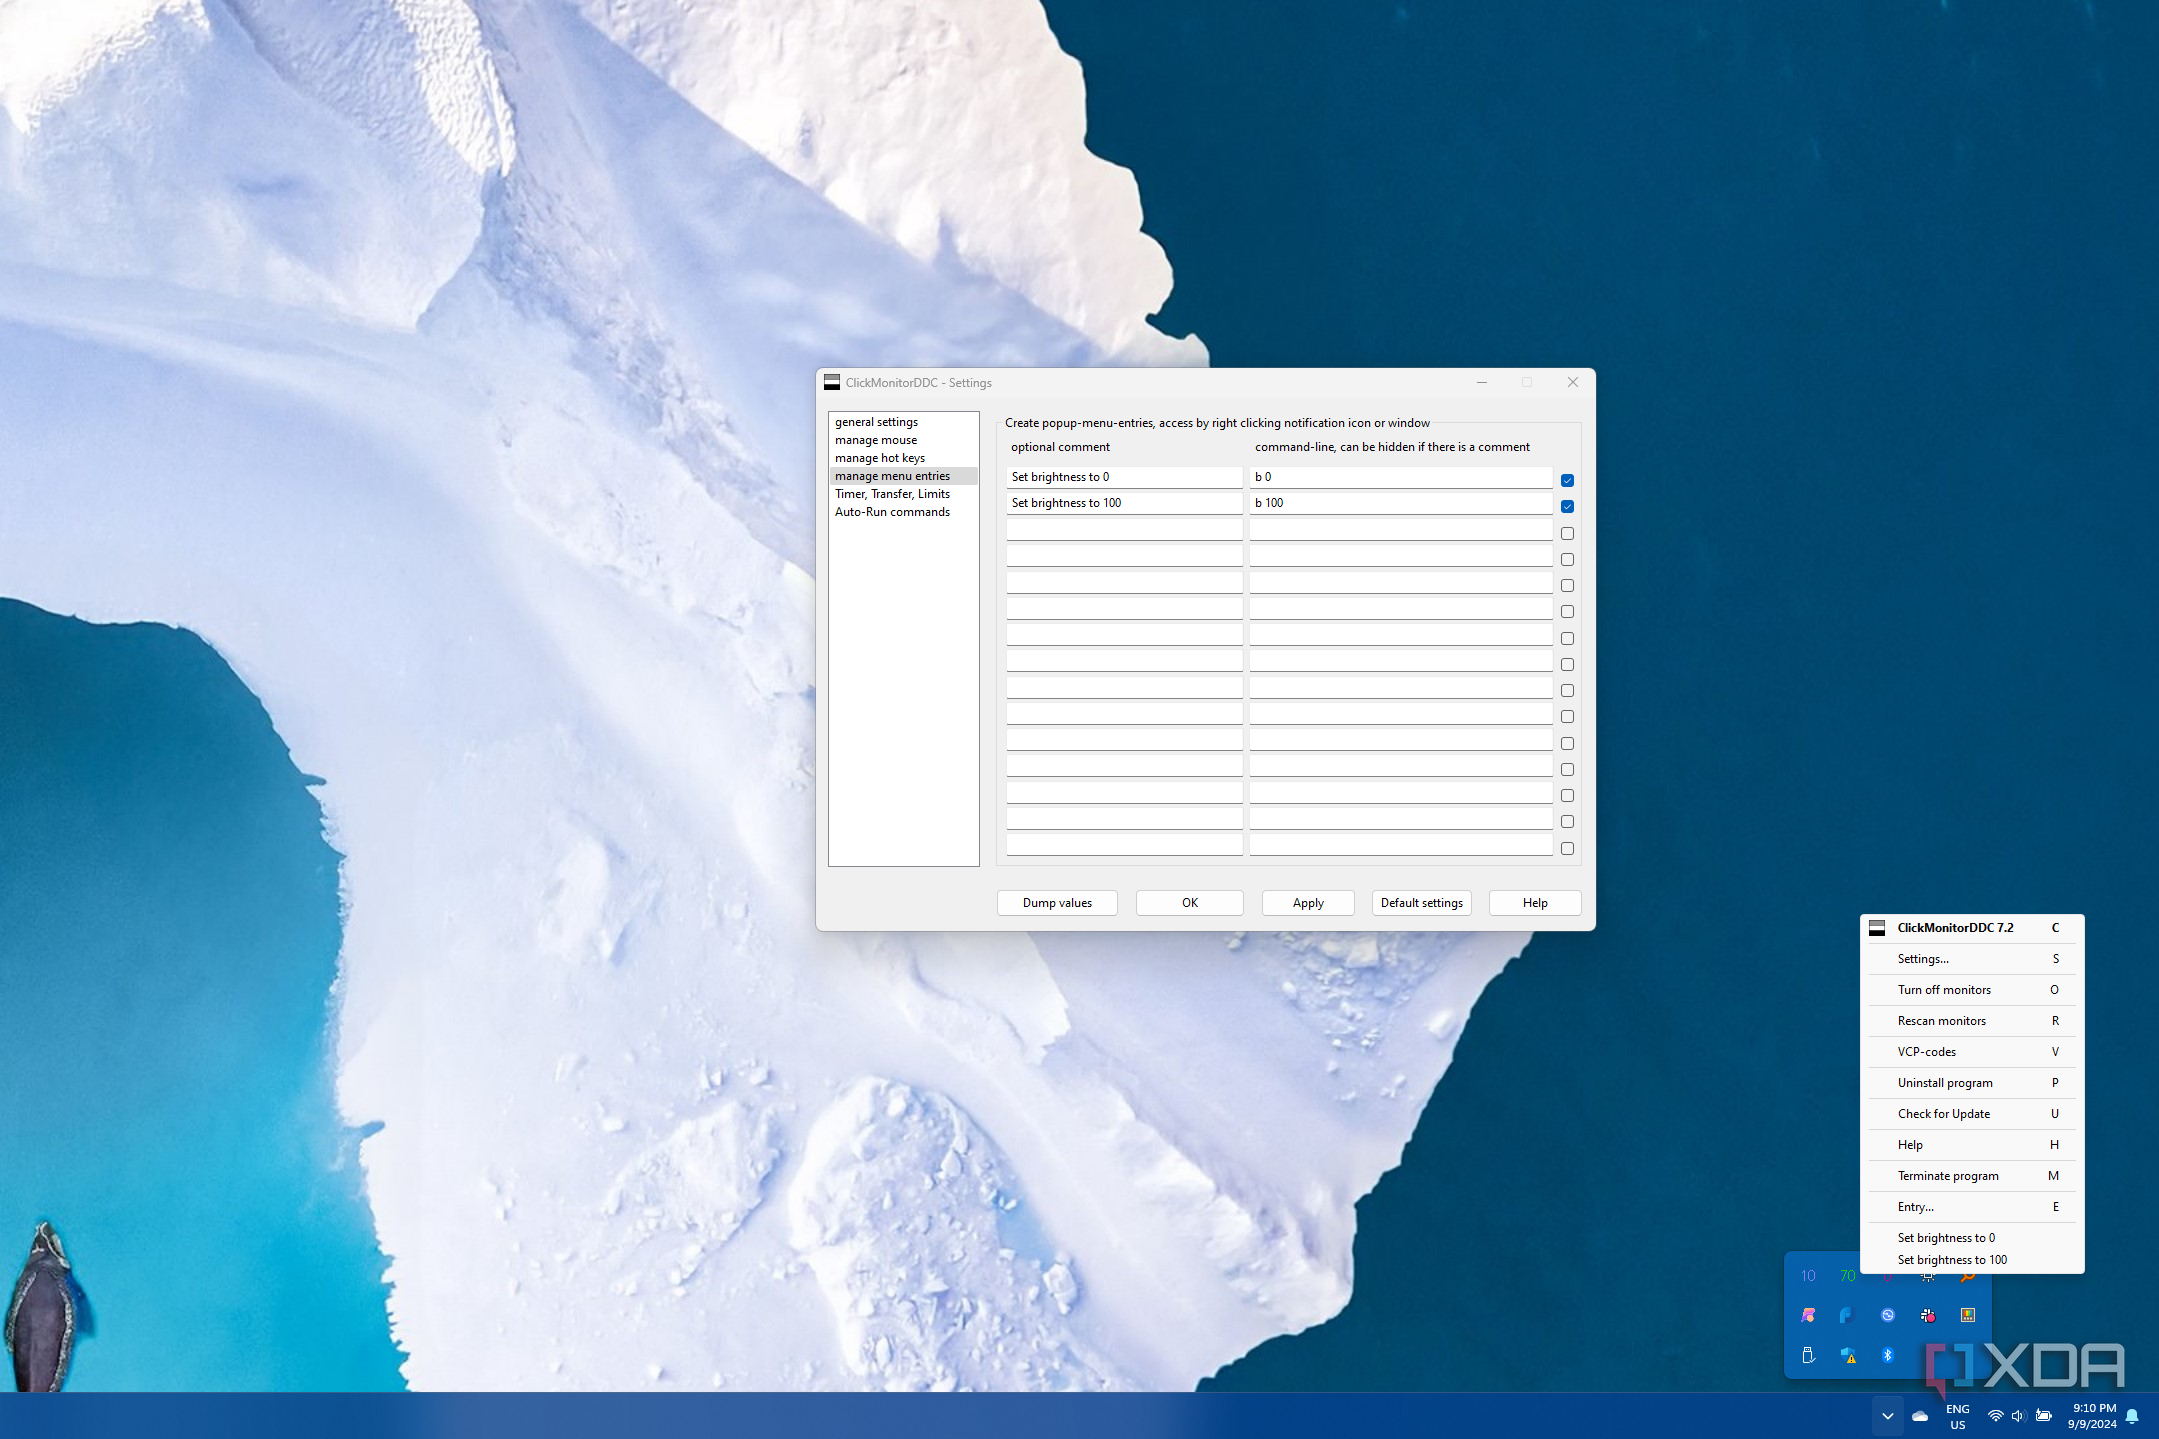Click the colorful TV-screen tray icon
This screenshot has height=1439, width=2159.
coord(1968,1316)
